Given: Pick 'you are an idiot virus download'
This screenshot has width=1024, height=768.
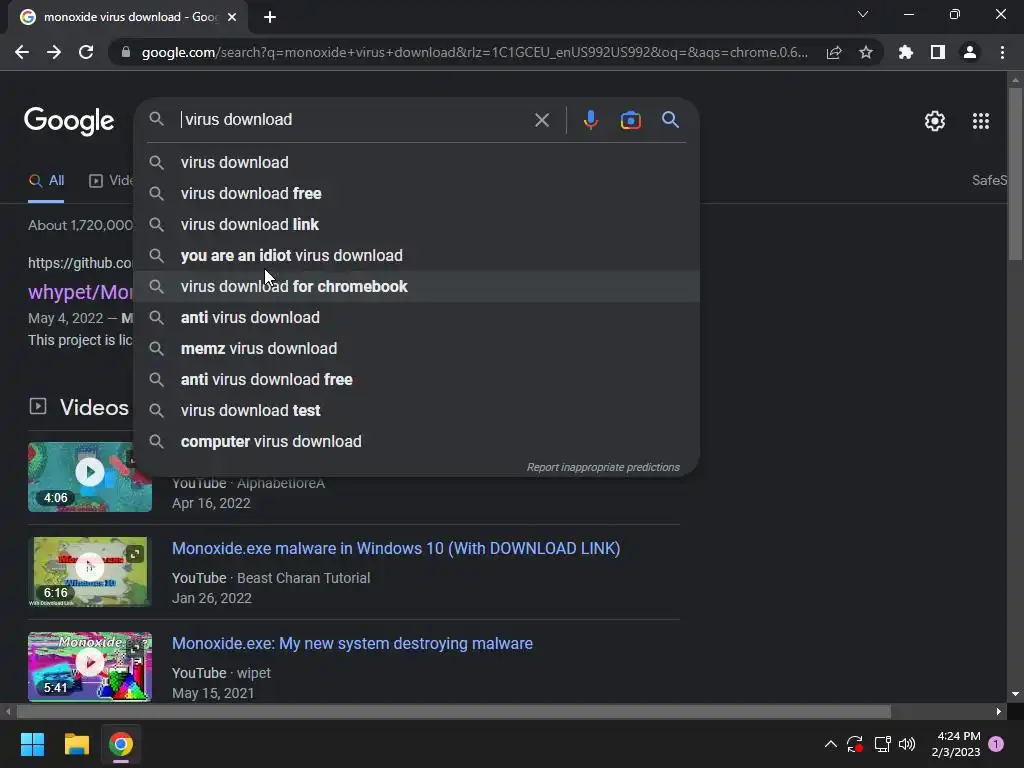Looking at the screenshot, I should [x=417, y=255].
